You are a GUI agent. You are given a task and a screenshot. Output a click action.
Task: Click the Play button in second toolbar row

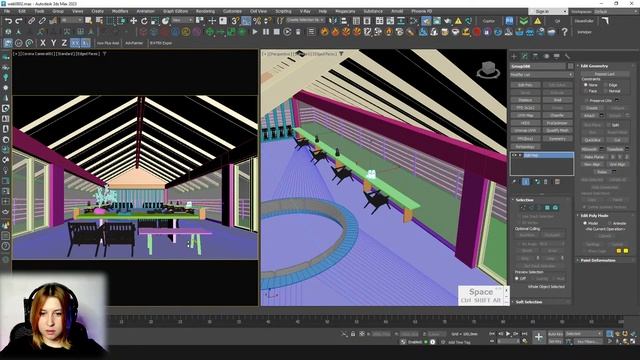pos(255,31)
